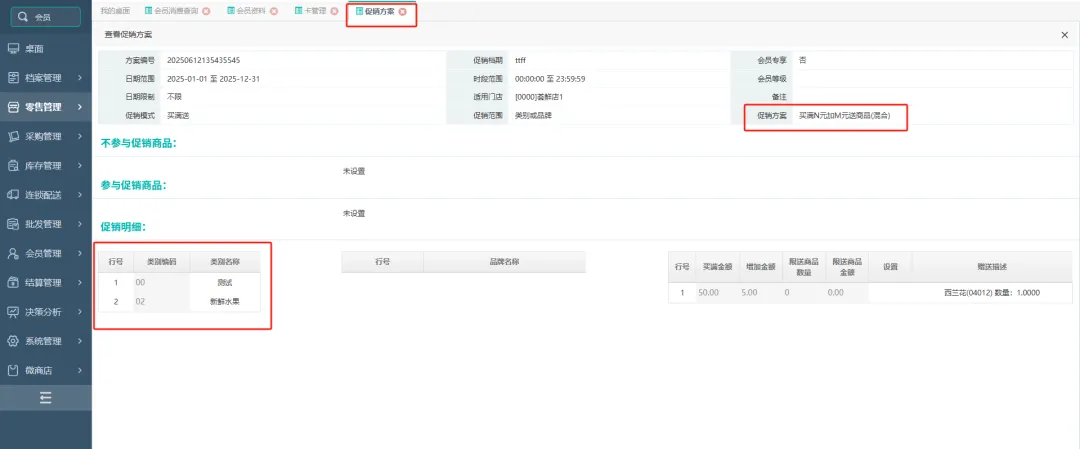The height and width of the screenshot is (449, 1080).
Task: Expand the 采购管理 chevron arrow
Action: point(79,136)
